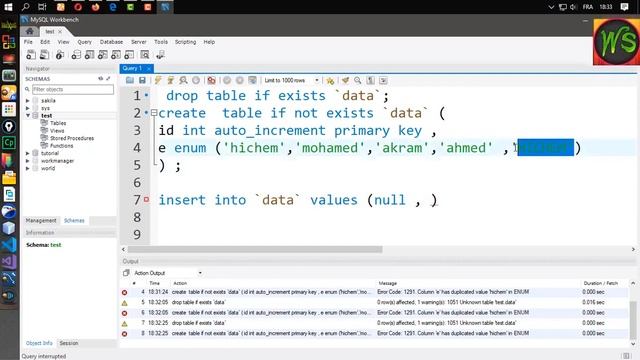Open SQL script file icon in main toolbar
Viewport: 640px width, 360px height.
[44, 55]
